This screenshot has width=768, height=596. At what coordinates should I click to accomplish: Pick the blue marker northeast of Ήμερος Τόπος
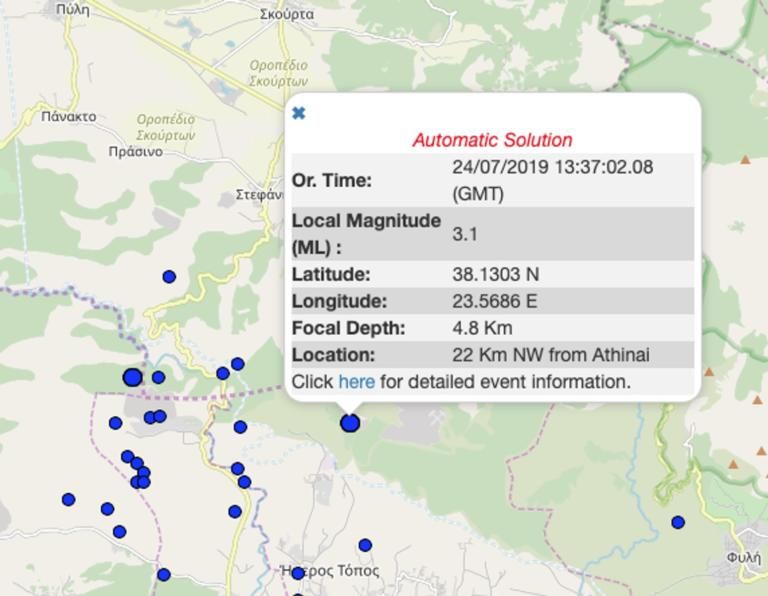tap(365, 545)
